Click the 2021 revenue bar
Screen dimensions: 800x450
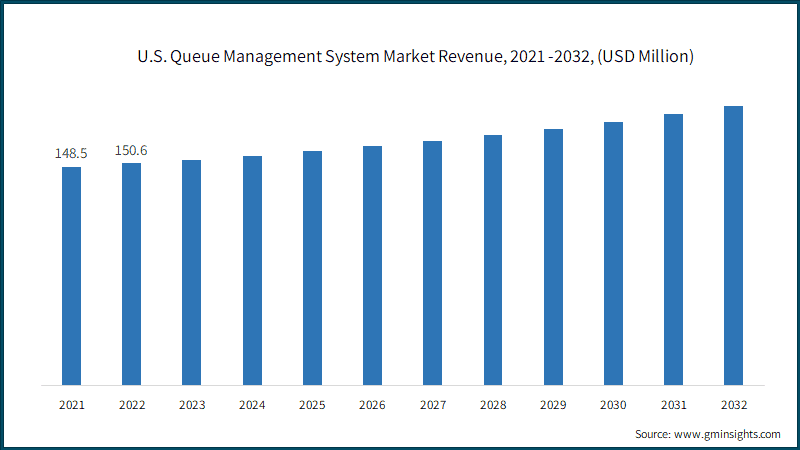point(71,276)
